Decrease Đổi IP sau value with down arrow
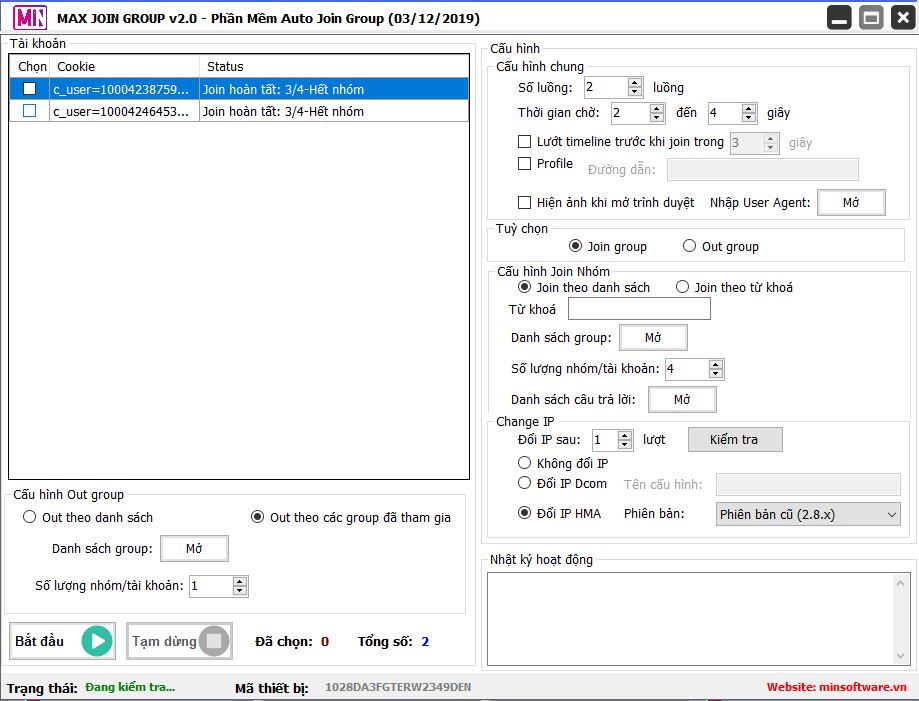The height and width of the screenshot is (701, 919). [625, 444]
